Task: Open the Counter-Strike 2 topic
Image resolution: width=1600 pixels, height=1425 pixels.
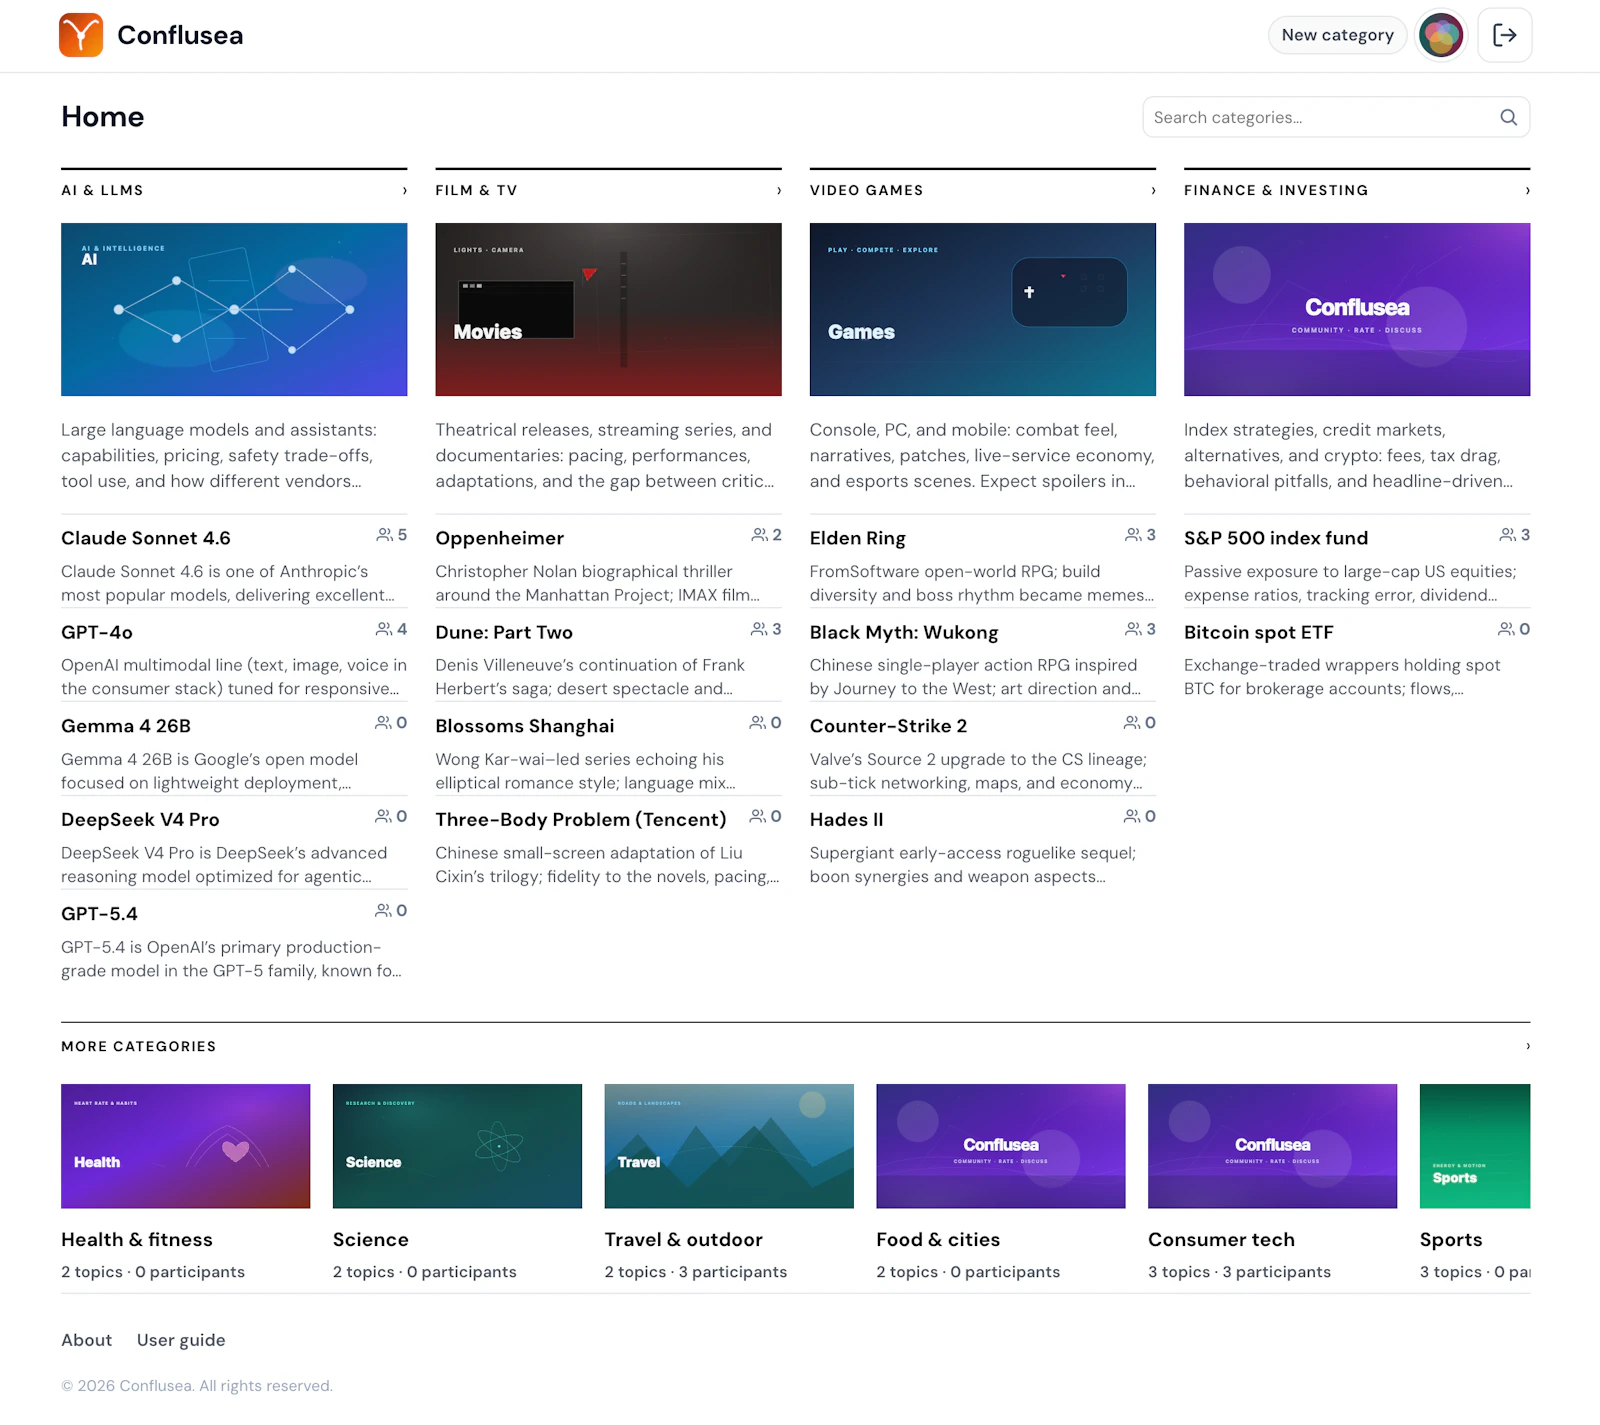Action: pyautogui.click(x=888, y=726)
